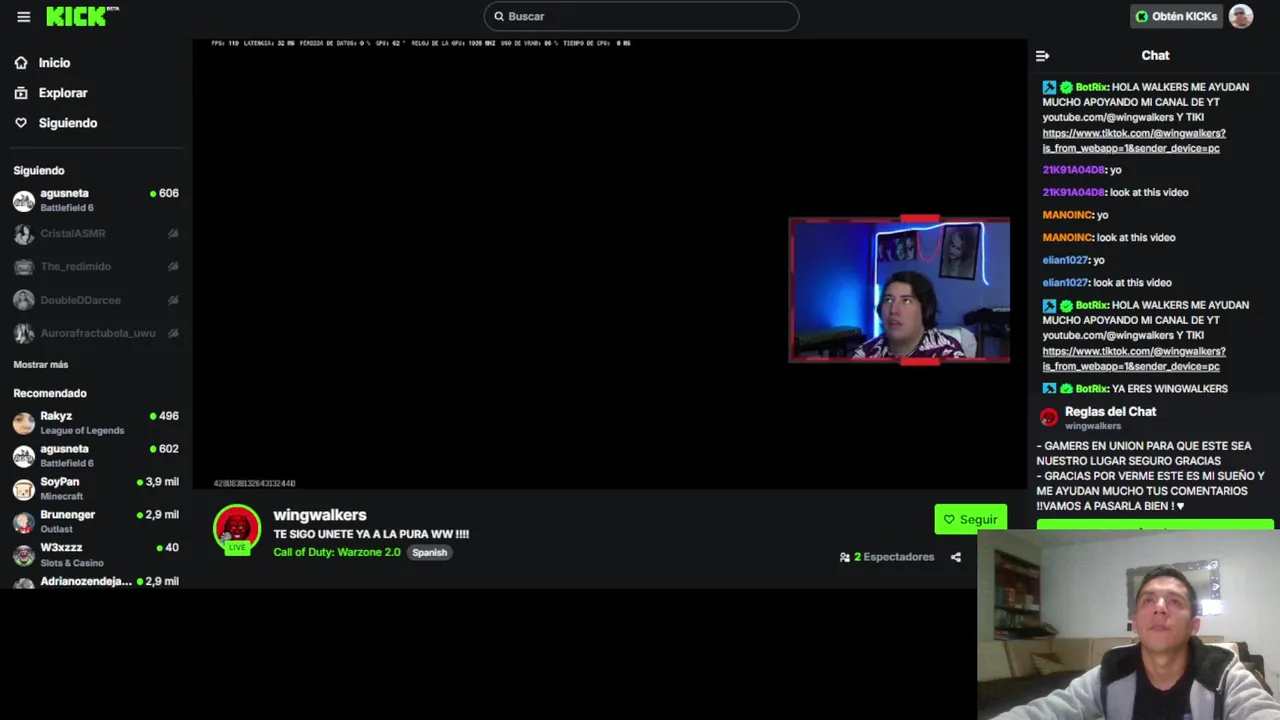
Task: Open recommended agusneta with 602 viewers
Action: tap(96, 455)
